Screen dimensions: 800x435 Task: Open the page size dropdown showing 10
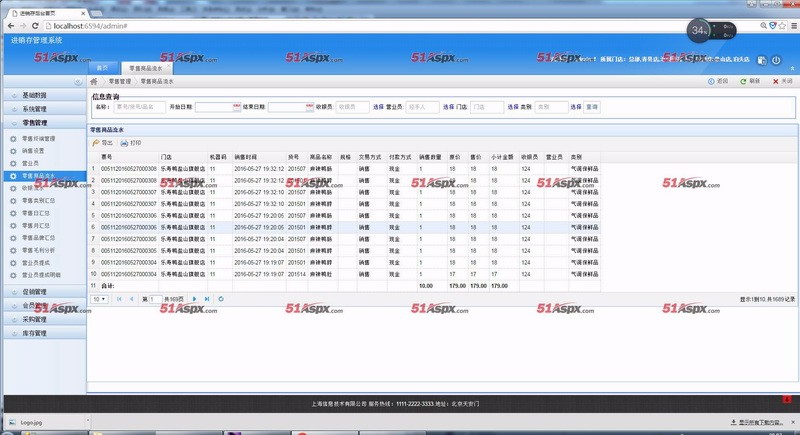[99, 299]
